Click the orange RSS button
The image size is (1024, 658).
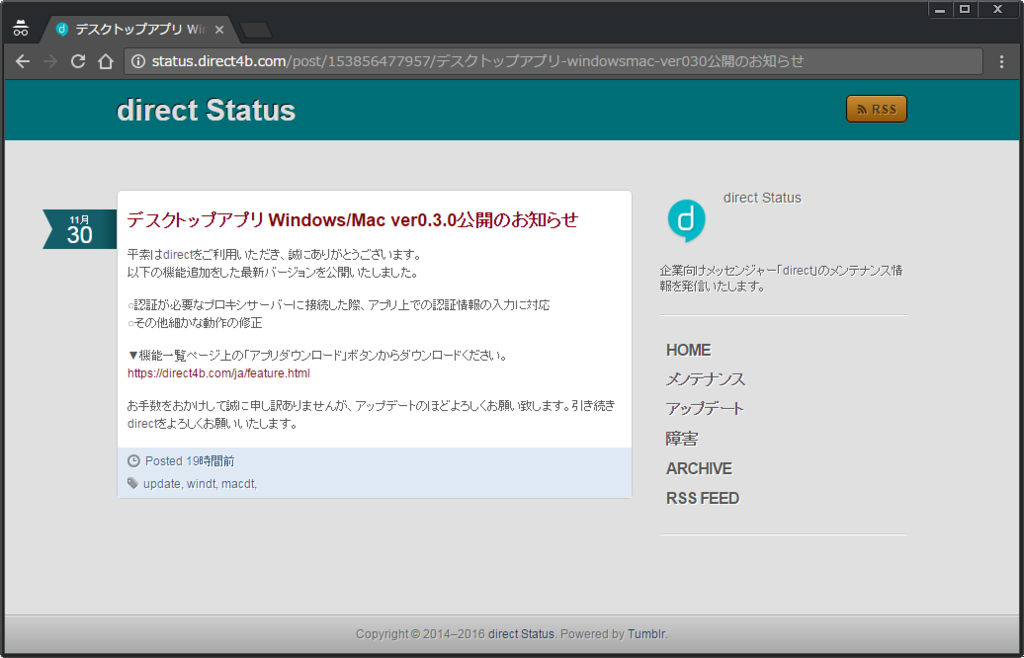click(x=876, y=109)
